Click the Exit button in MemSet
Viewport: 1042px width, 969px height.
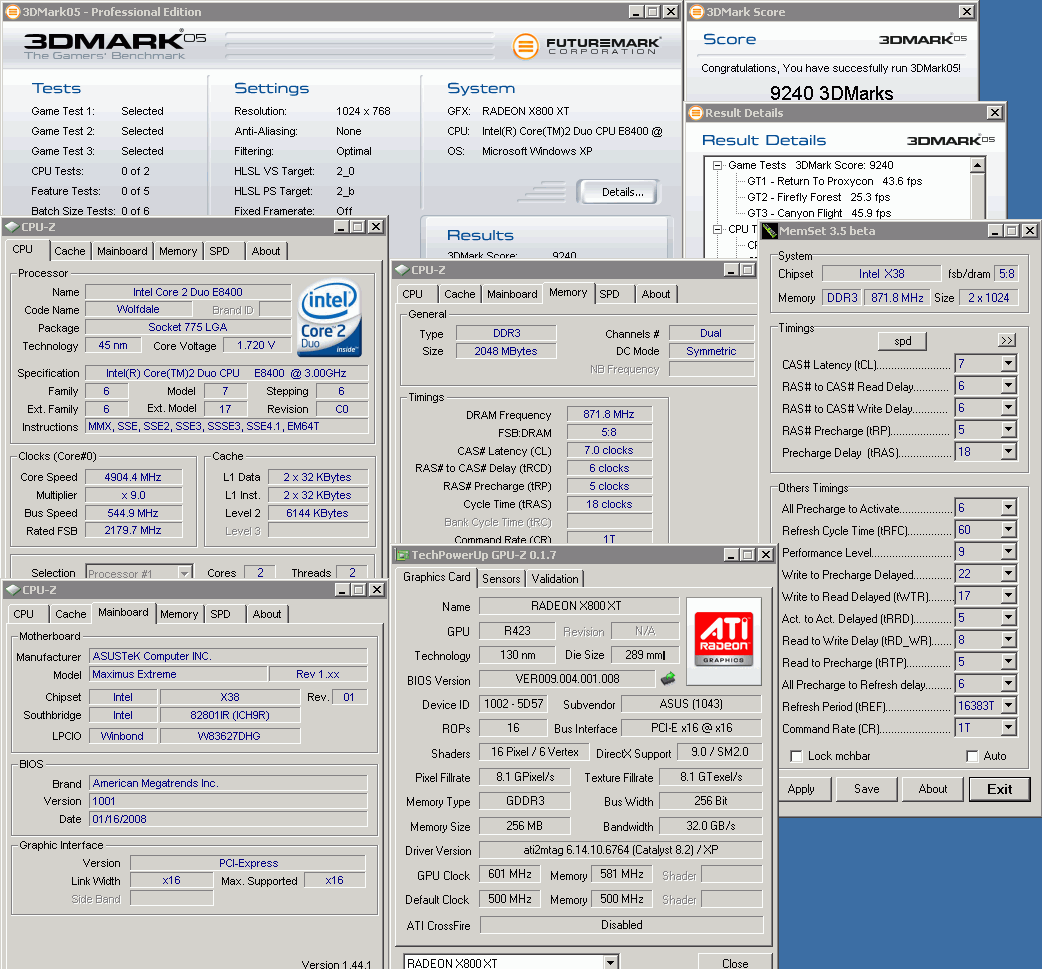click(999, 789)
